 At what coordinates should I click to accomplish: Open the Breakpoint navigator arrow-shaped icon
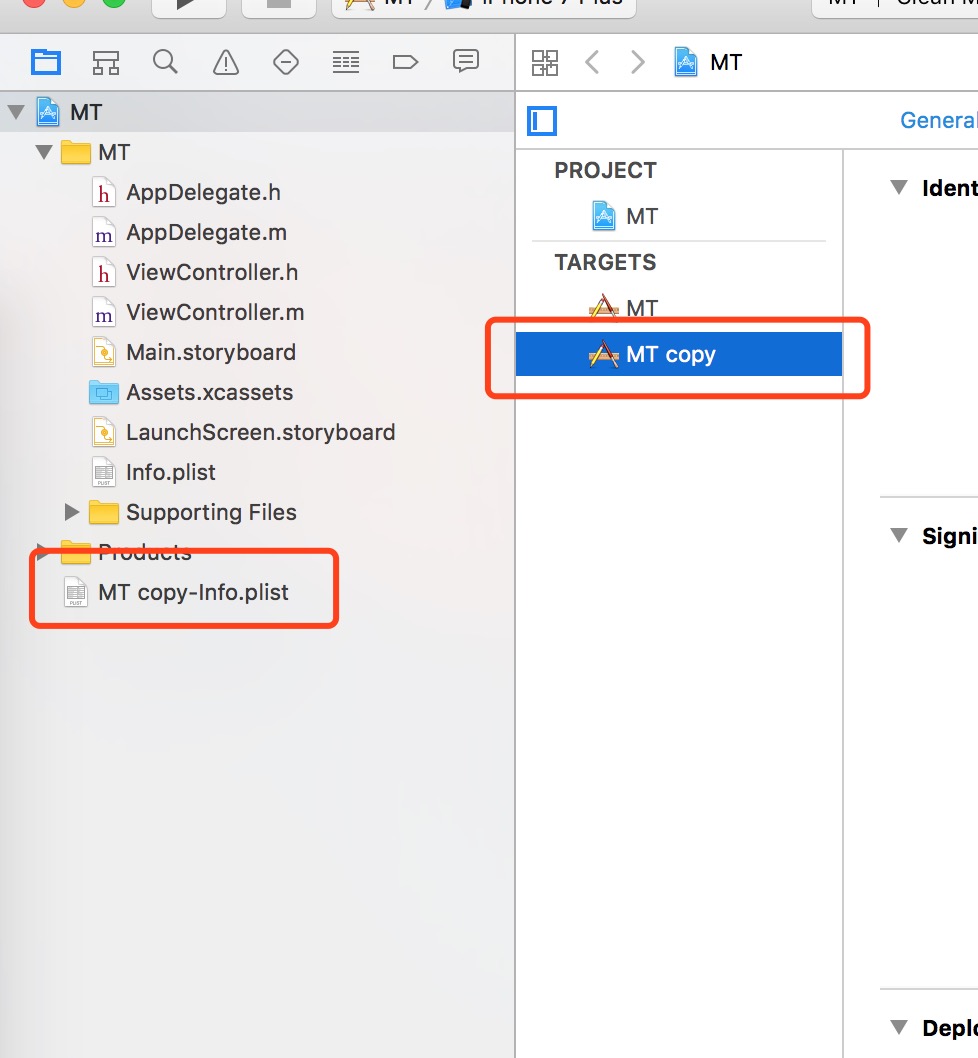tap(405, 63)
